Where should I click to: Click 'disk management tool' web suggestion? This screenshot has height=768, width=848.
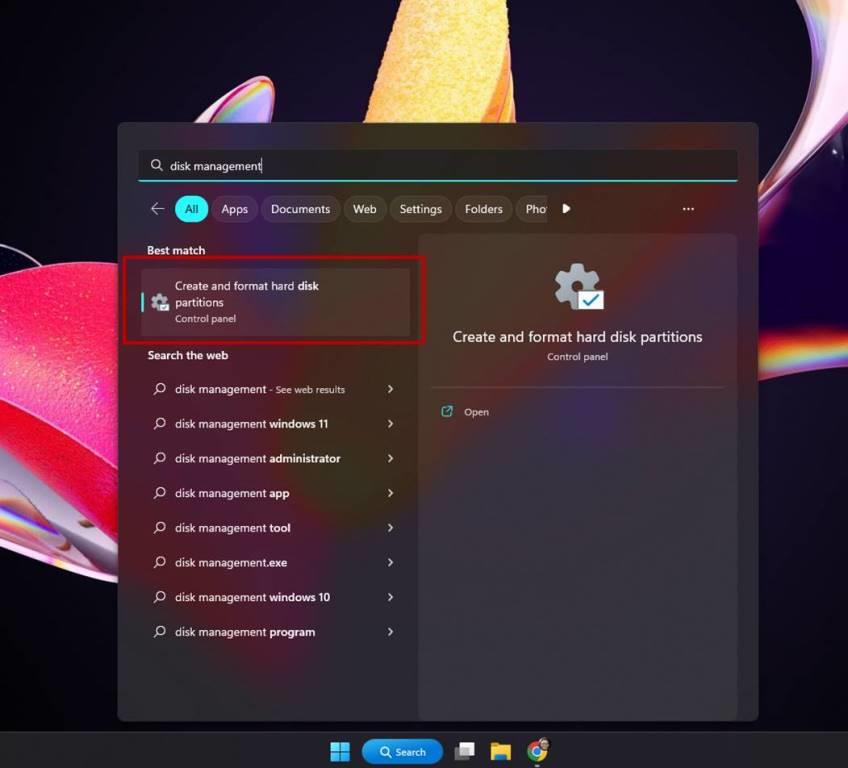[233, 528]
